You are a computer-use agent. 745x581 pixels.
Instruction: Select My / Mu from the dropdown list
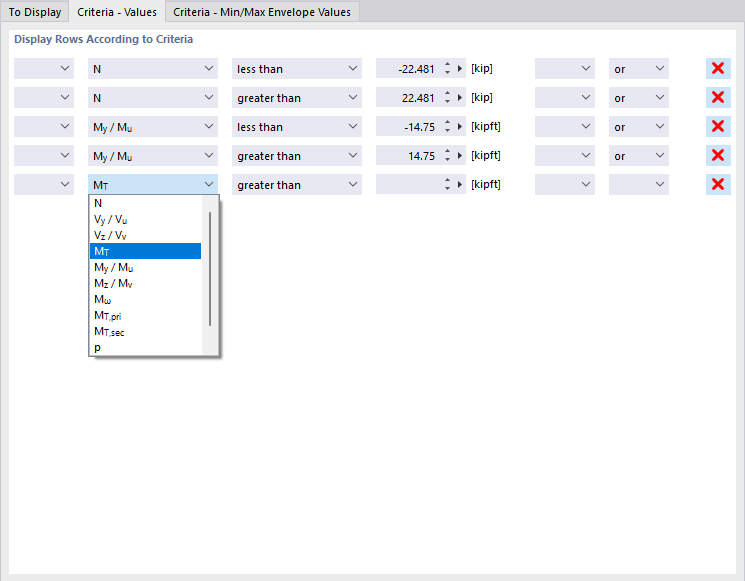click(x=145, y=267)
